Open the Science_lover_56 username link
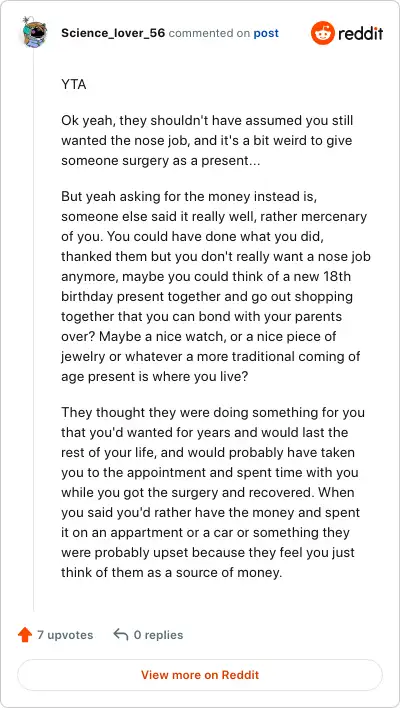This screenshot has width=400, height=708. pos(113,33)
